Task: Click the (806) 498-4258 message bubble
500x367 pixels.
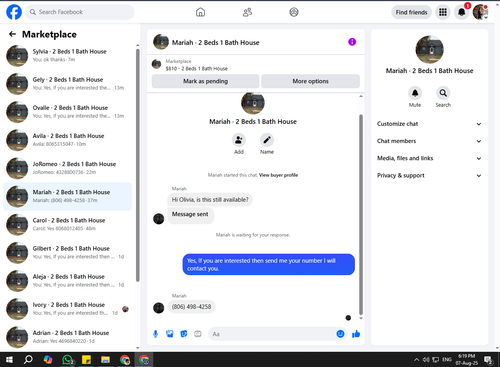Action: [x=191, y=307]
